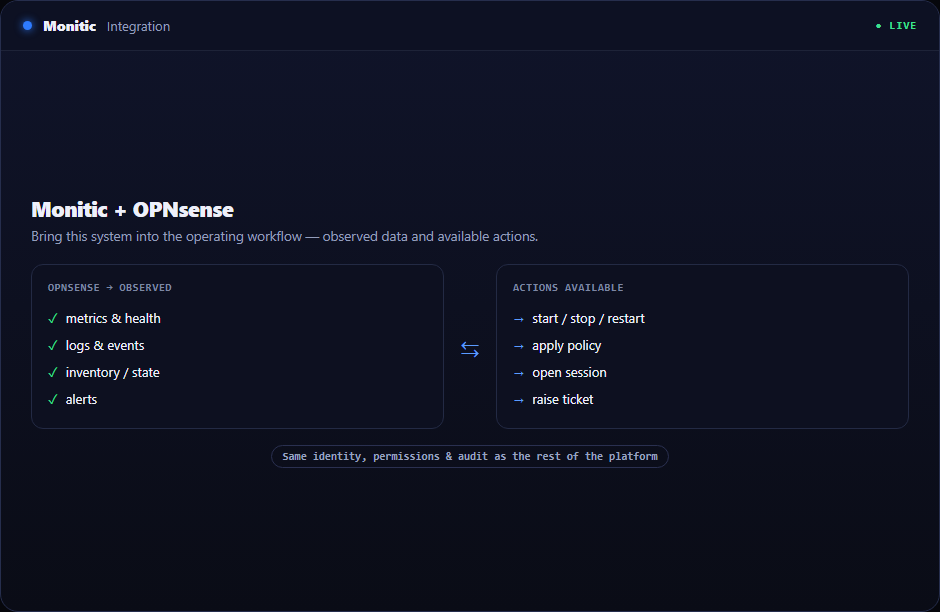This screenshot has height=612, width=940.
Task: Choose the 'apply policy' action
Action: pos(567,345)
